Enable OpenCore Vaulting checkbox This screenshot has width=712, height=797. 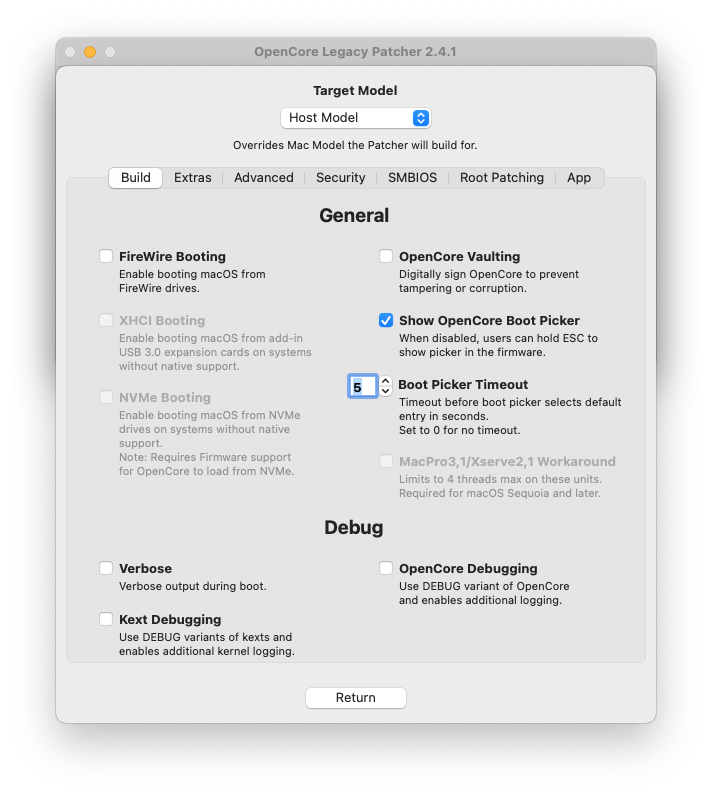[x=386, y=257]
